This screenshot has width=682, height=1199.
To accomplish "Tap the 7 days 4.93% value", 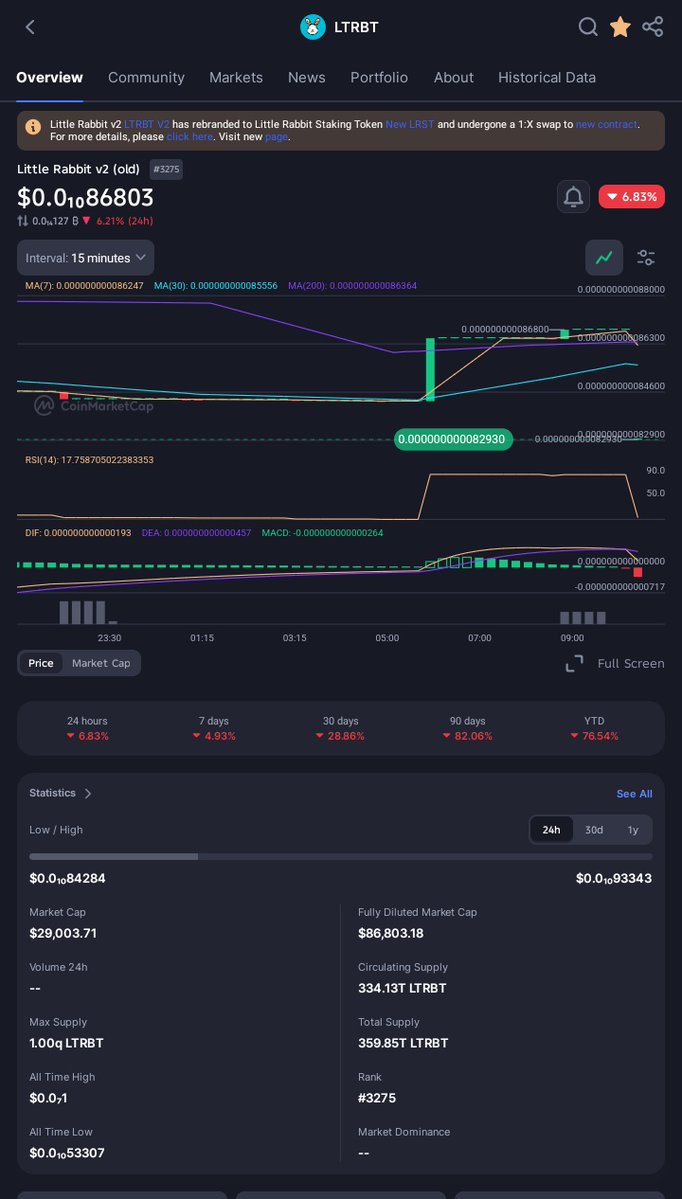I will (x=214, y=736).
